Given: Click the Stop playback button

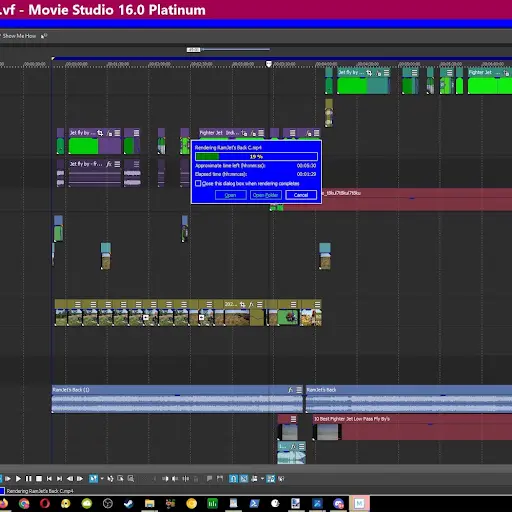Looking at the screenshot, I should pyautogui.click(x=39, y=479).
